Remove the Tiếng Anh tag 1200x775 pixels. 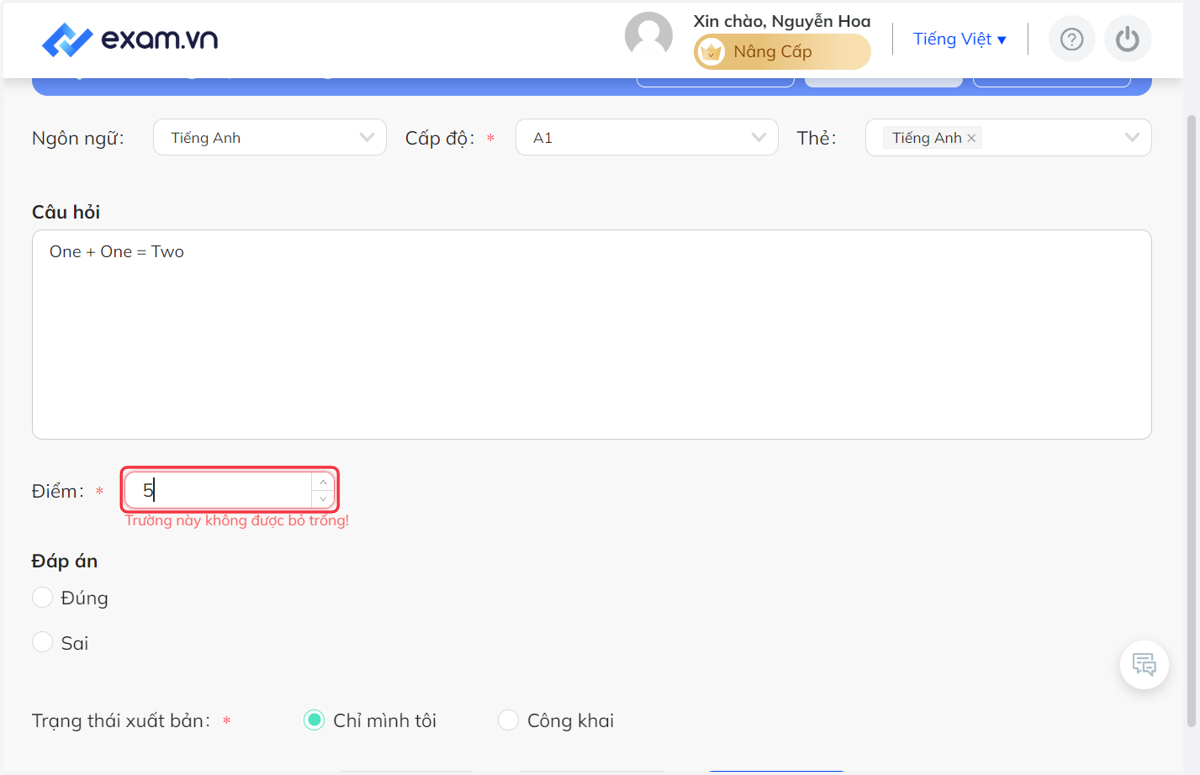point(971,138)
